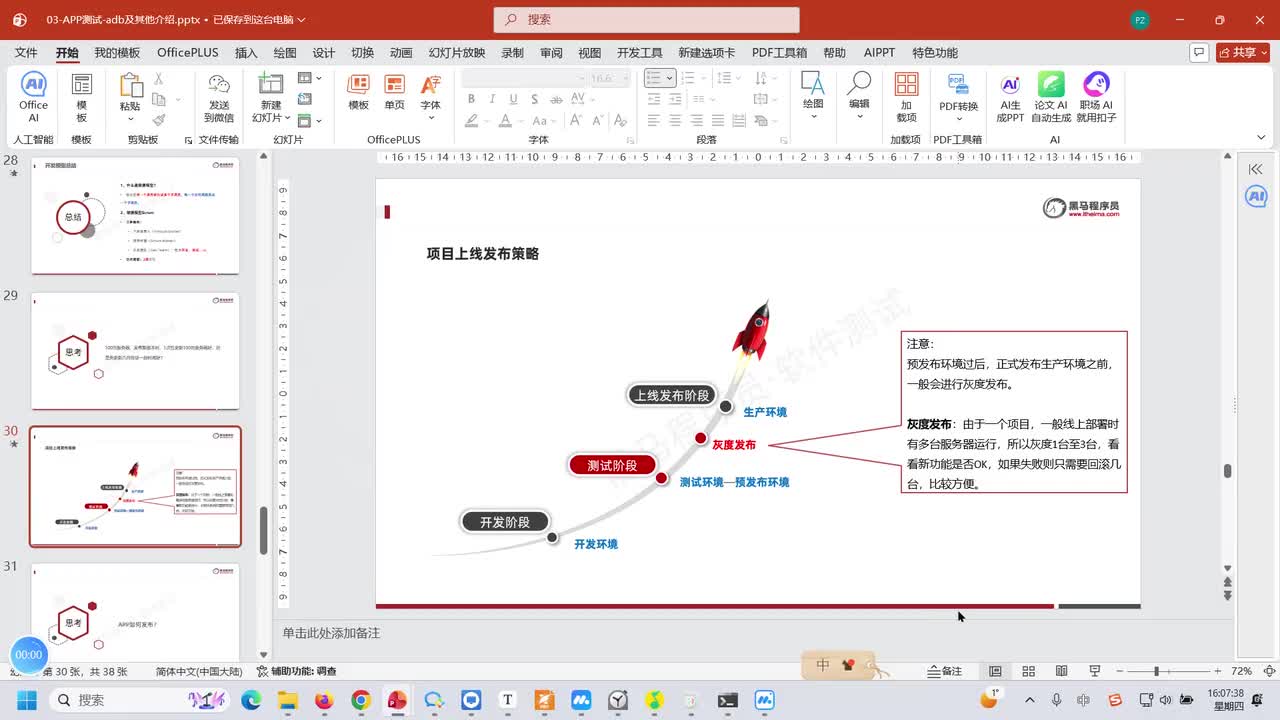The height and width of the screenshot is (720, 1280).
Task: Click 简体中文(中国大陆) language indicator
Action: (198, 671)
